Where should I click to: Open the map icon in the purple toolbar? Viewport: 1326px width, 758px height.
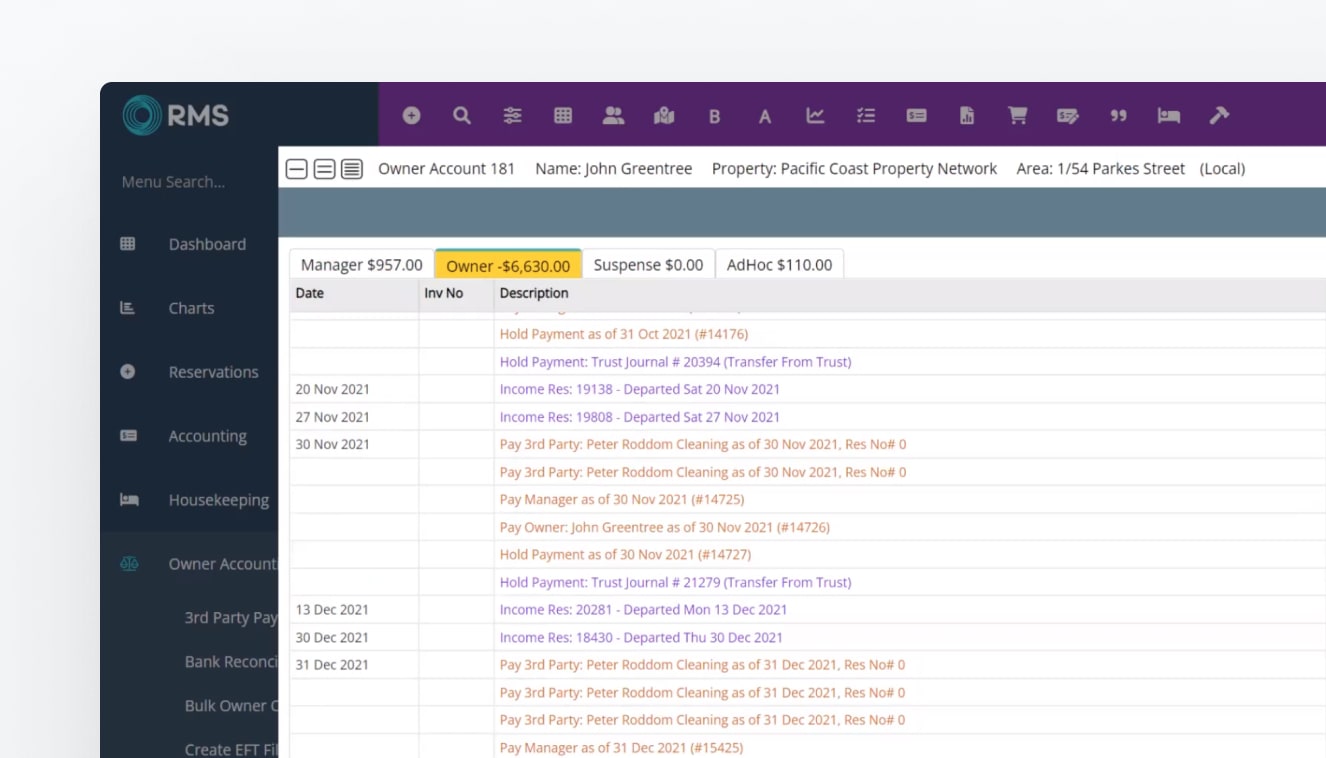664,115
